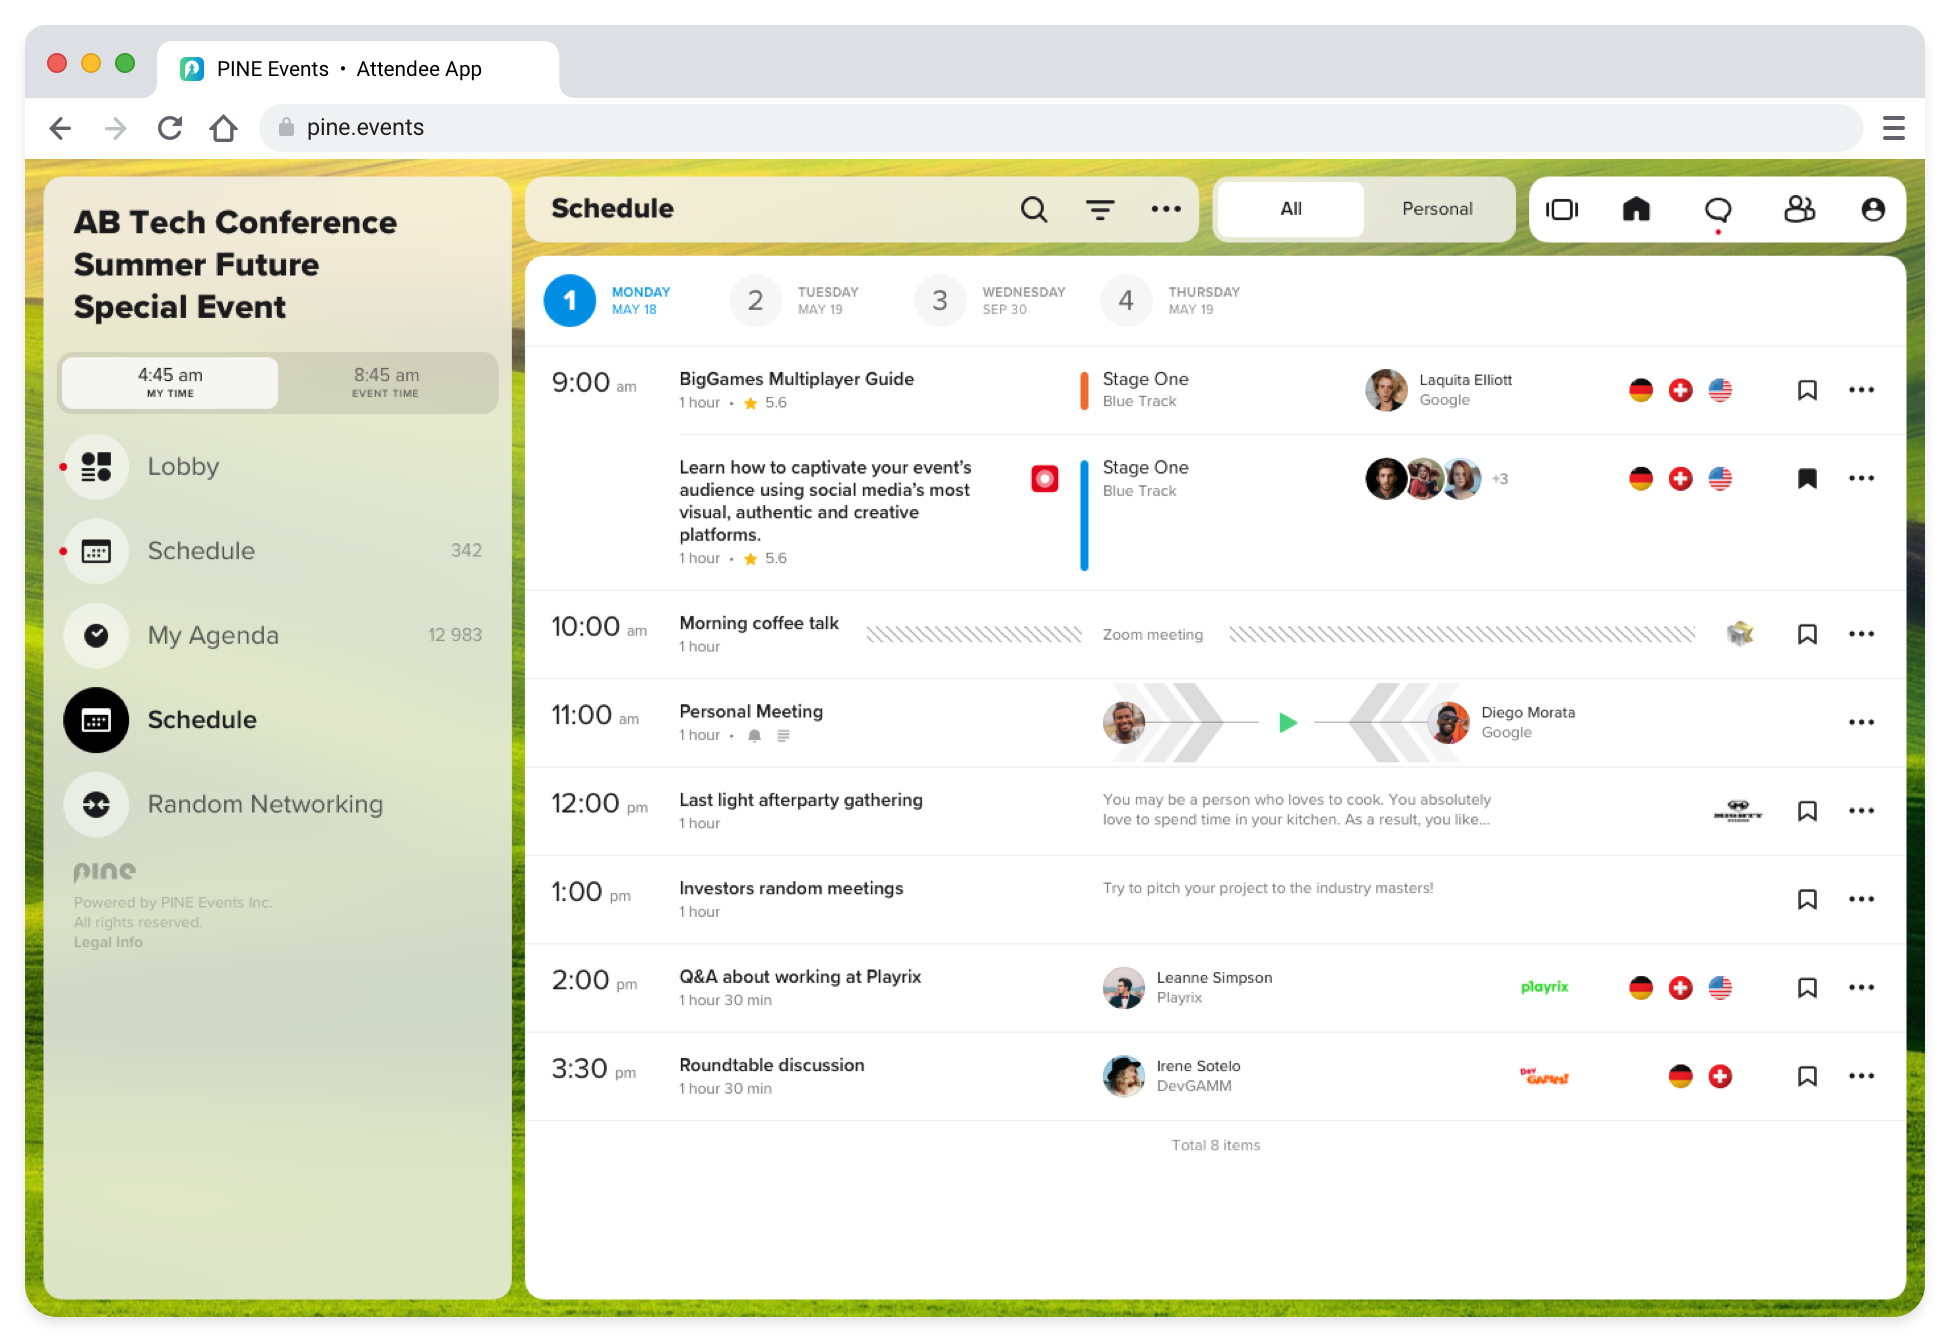
Task: Click the red live recording icon
Action: click(1044, 479)
